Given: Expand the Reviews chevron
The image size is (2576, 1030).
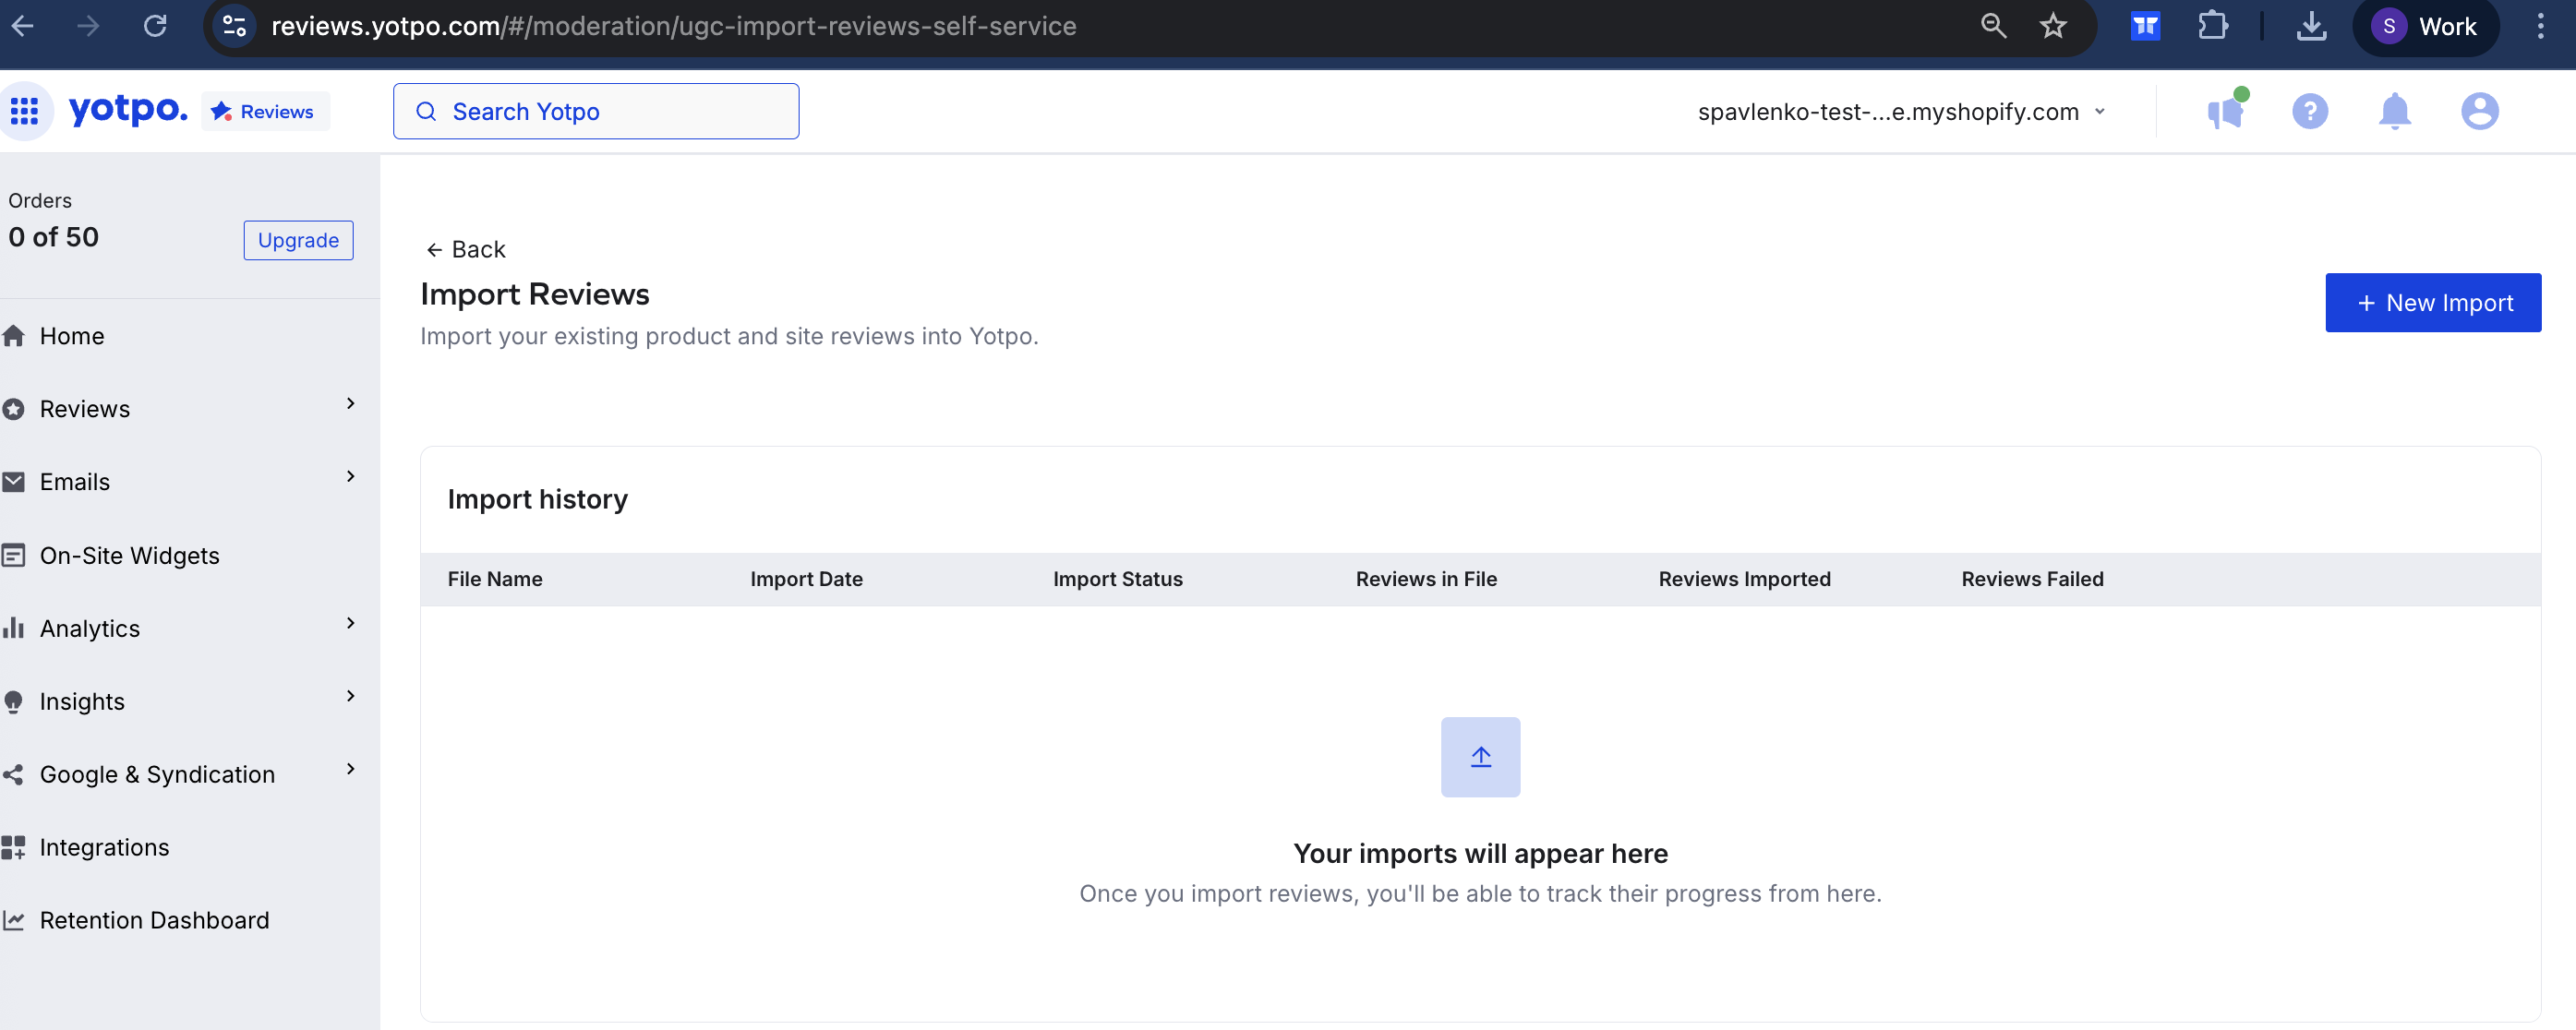Looking at the screenshot, I should click(351, 403).
